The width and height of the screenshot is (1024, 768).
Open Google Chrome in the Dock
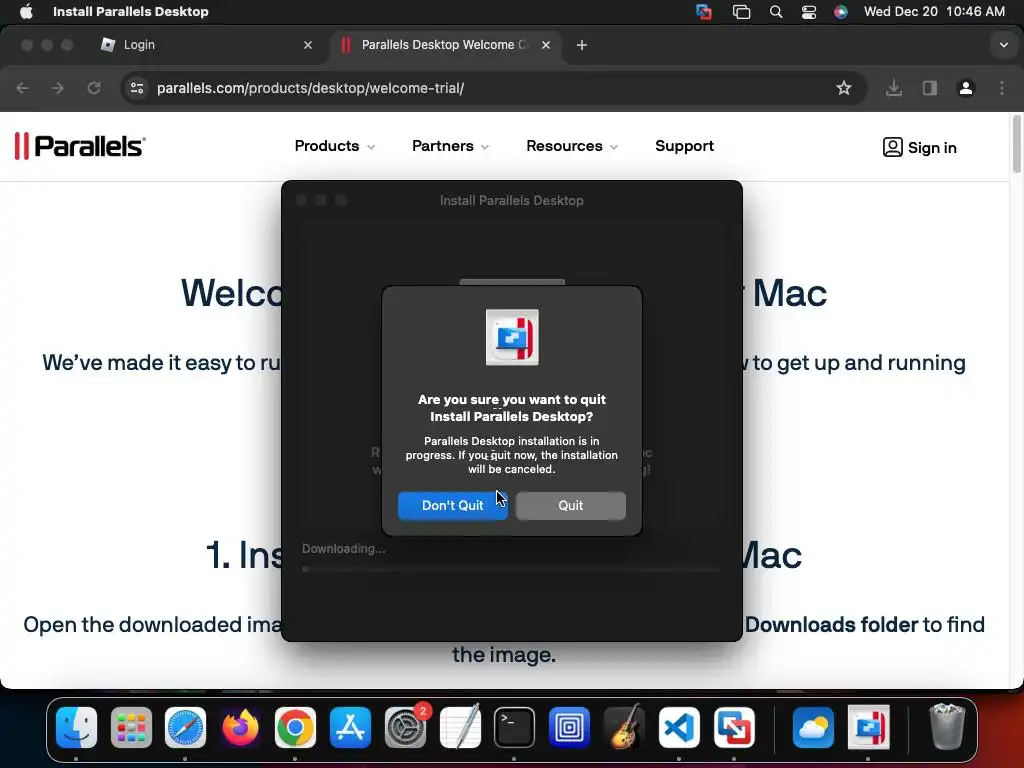coord(295,728)
